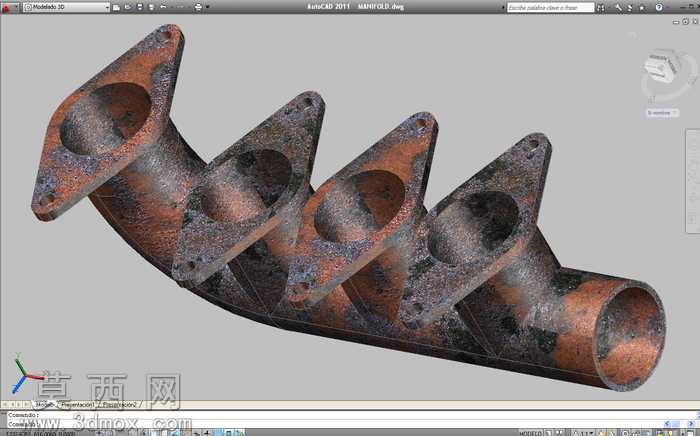Click the first layout tab scroll arrow
The width and height of the screenshot is (700, 436).
[5, 405]
